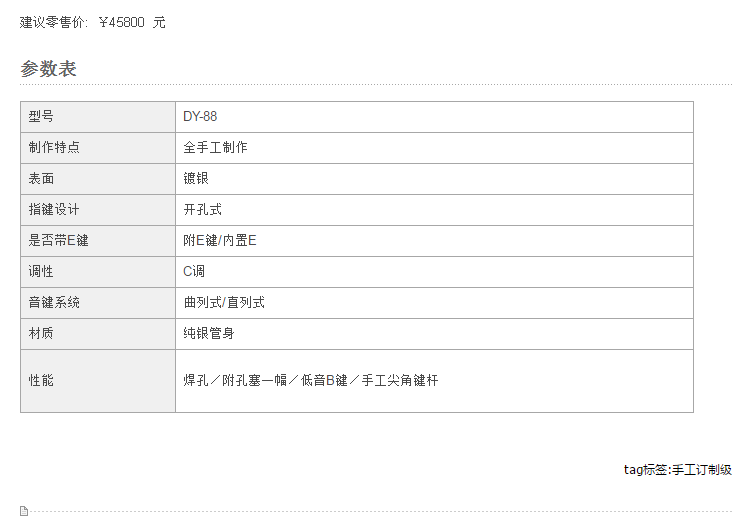Click the 开孔式 key design value
This screenshot has height=532, width=740.
202,210
